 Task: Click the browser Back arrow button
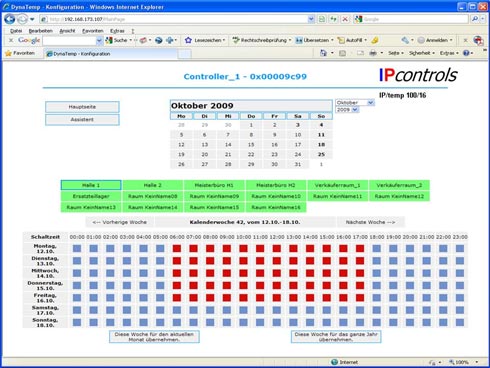(x=9, y=19)
